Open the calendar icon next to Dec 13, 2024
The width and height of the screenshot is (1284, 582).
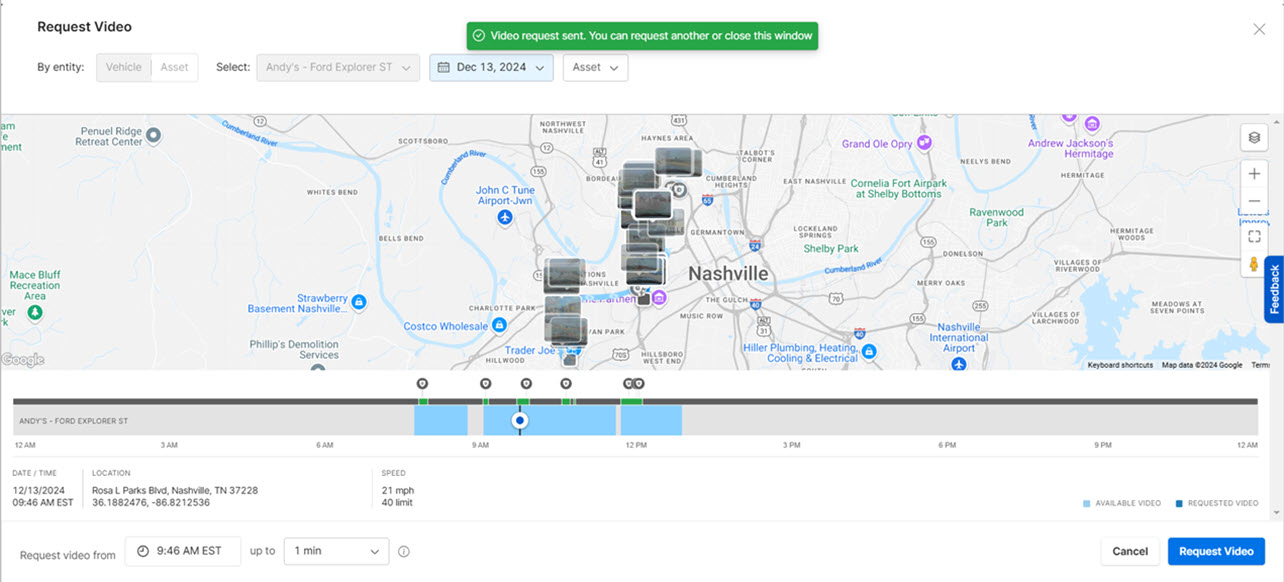pos(442,67)
